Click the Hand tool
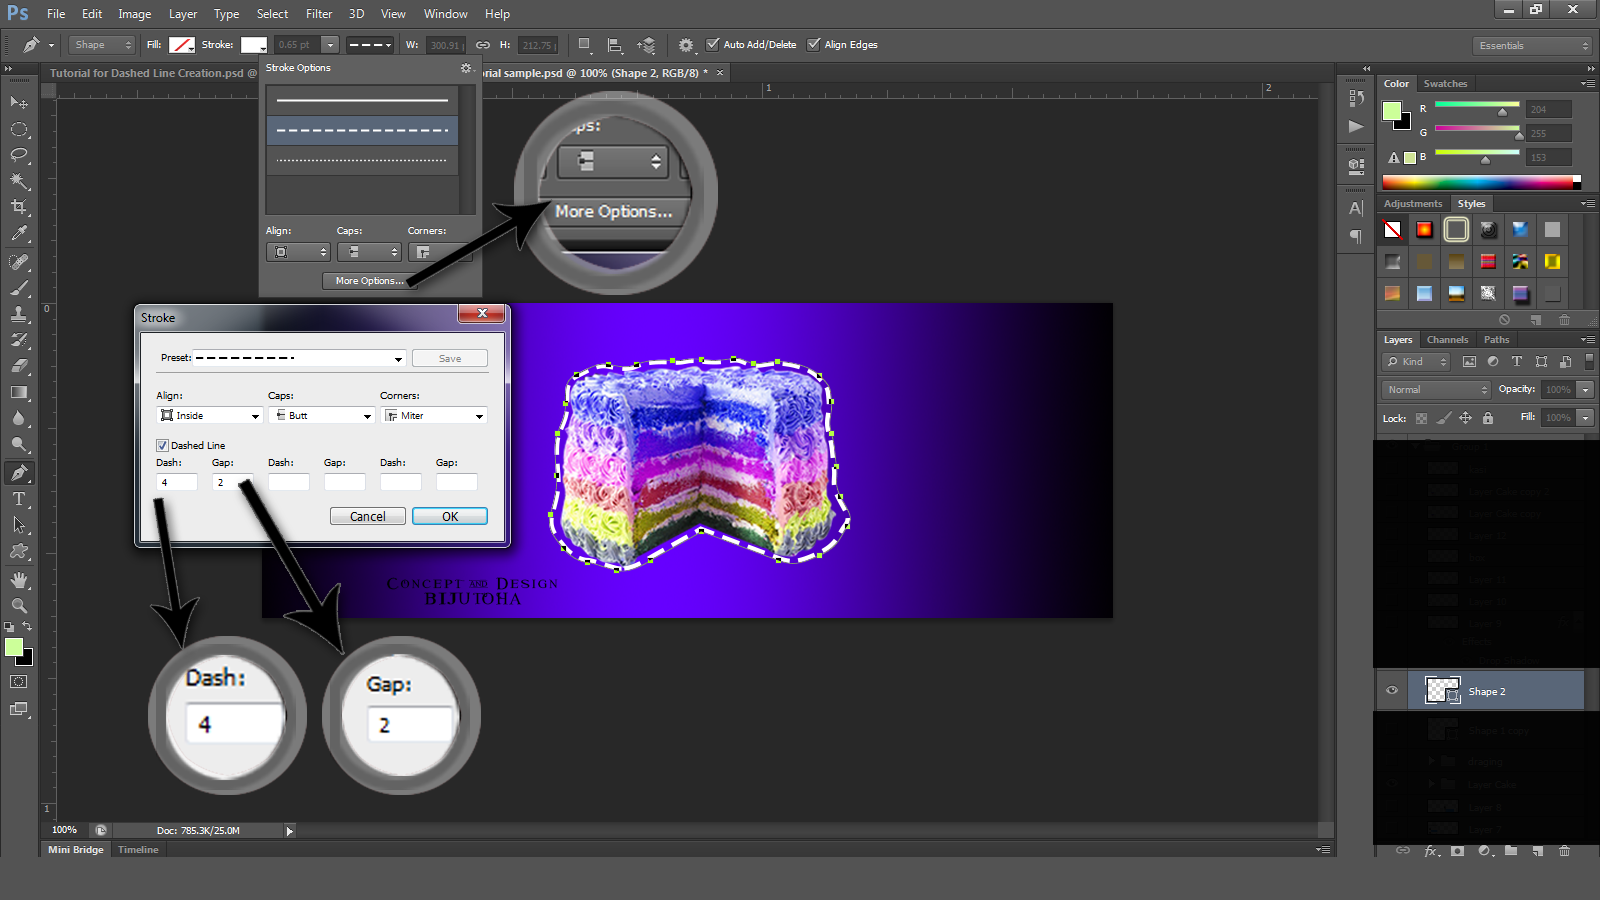This screenshot has height=900, width=1600. point(18,579)
